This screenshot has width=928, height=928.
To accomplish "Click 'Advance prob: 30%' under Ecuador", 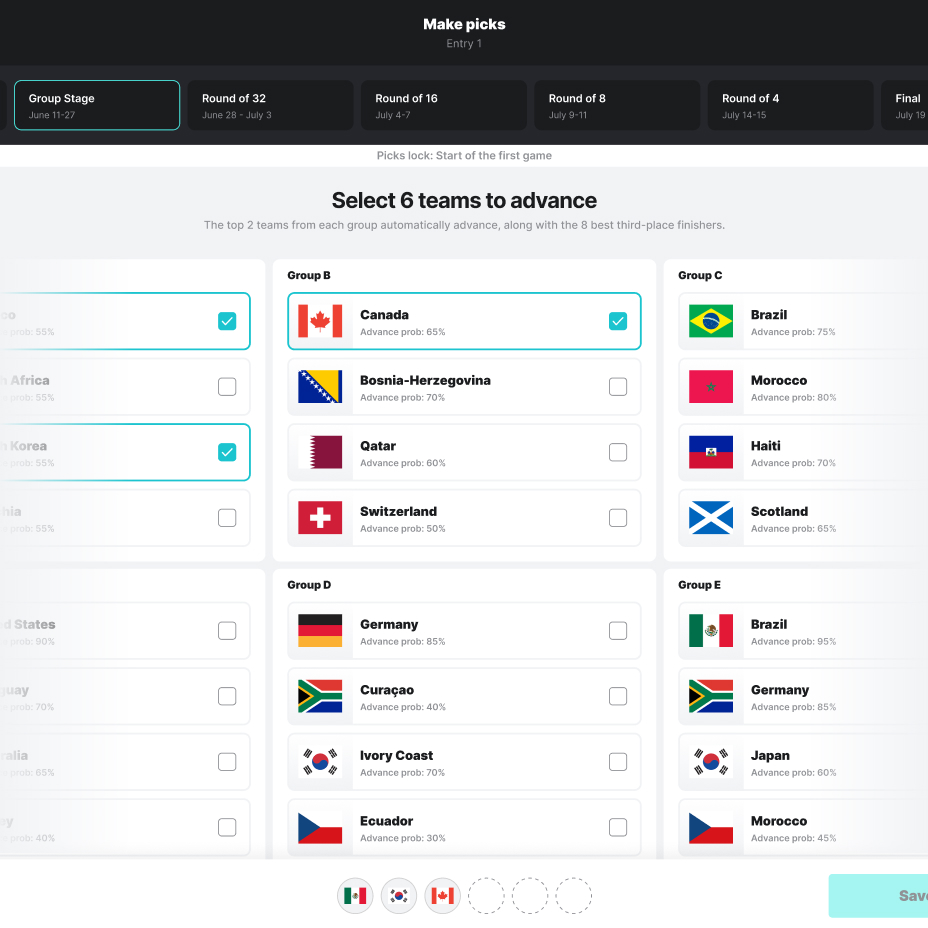I will click(402, 838).
